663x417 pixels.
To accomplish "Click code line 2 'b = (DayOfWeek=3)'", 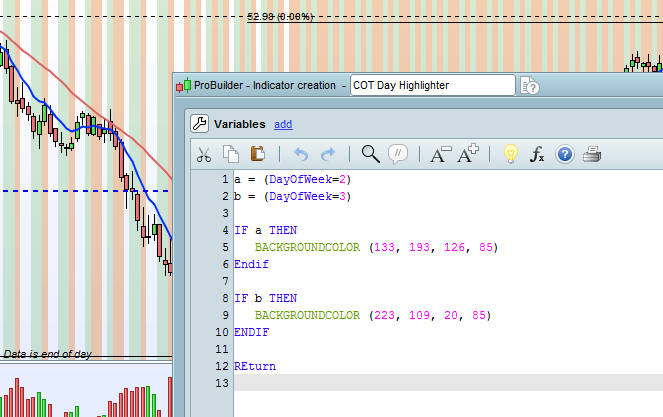I will pos(293,196).
